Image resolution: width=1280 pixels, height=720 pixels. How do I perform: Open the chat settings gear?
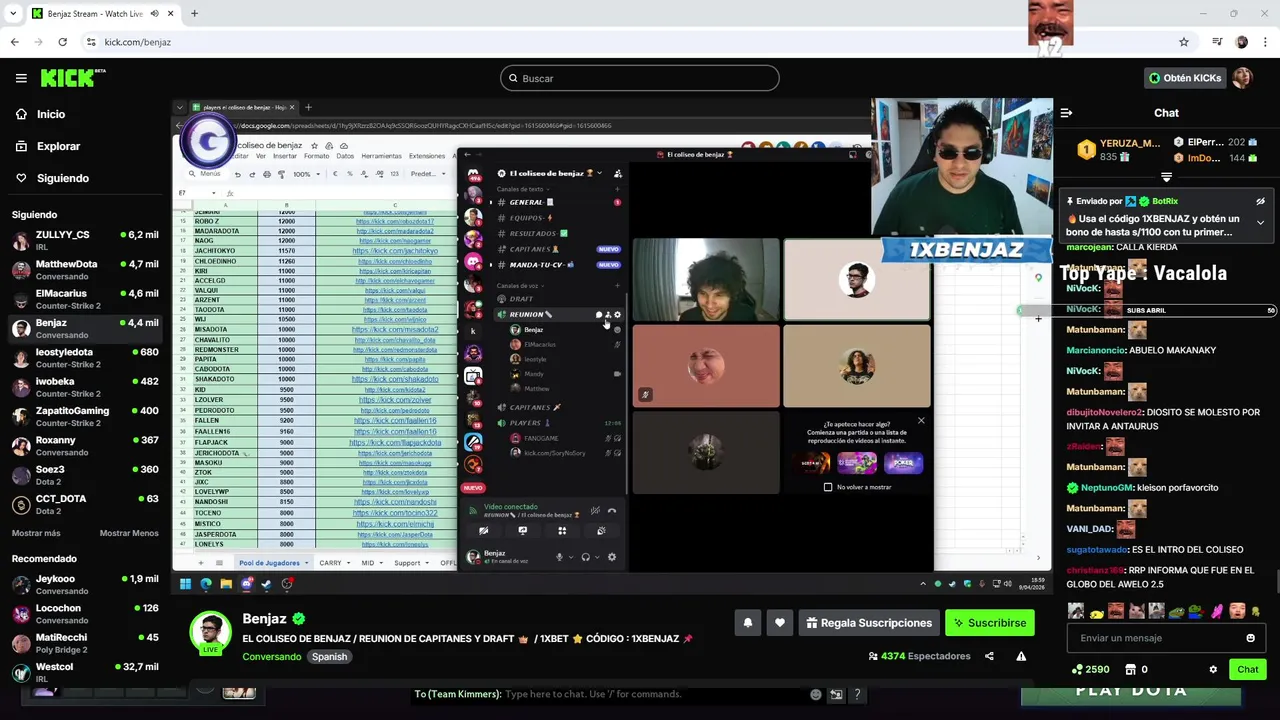coord(1213,669)
